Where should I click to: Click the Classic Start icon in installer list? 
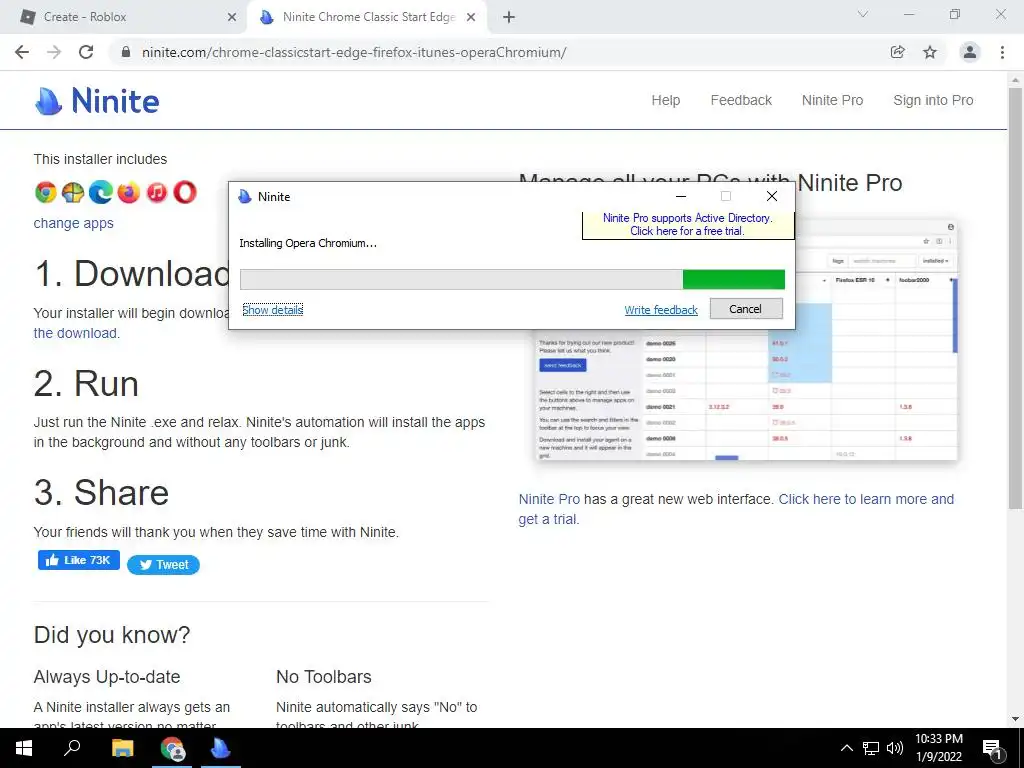coord(73,192)
